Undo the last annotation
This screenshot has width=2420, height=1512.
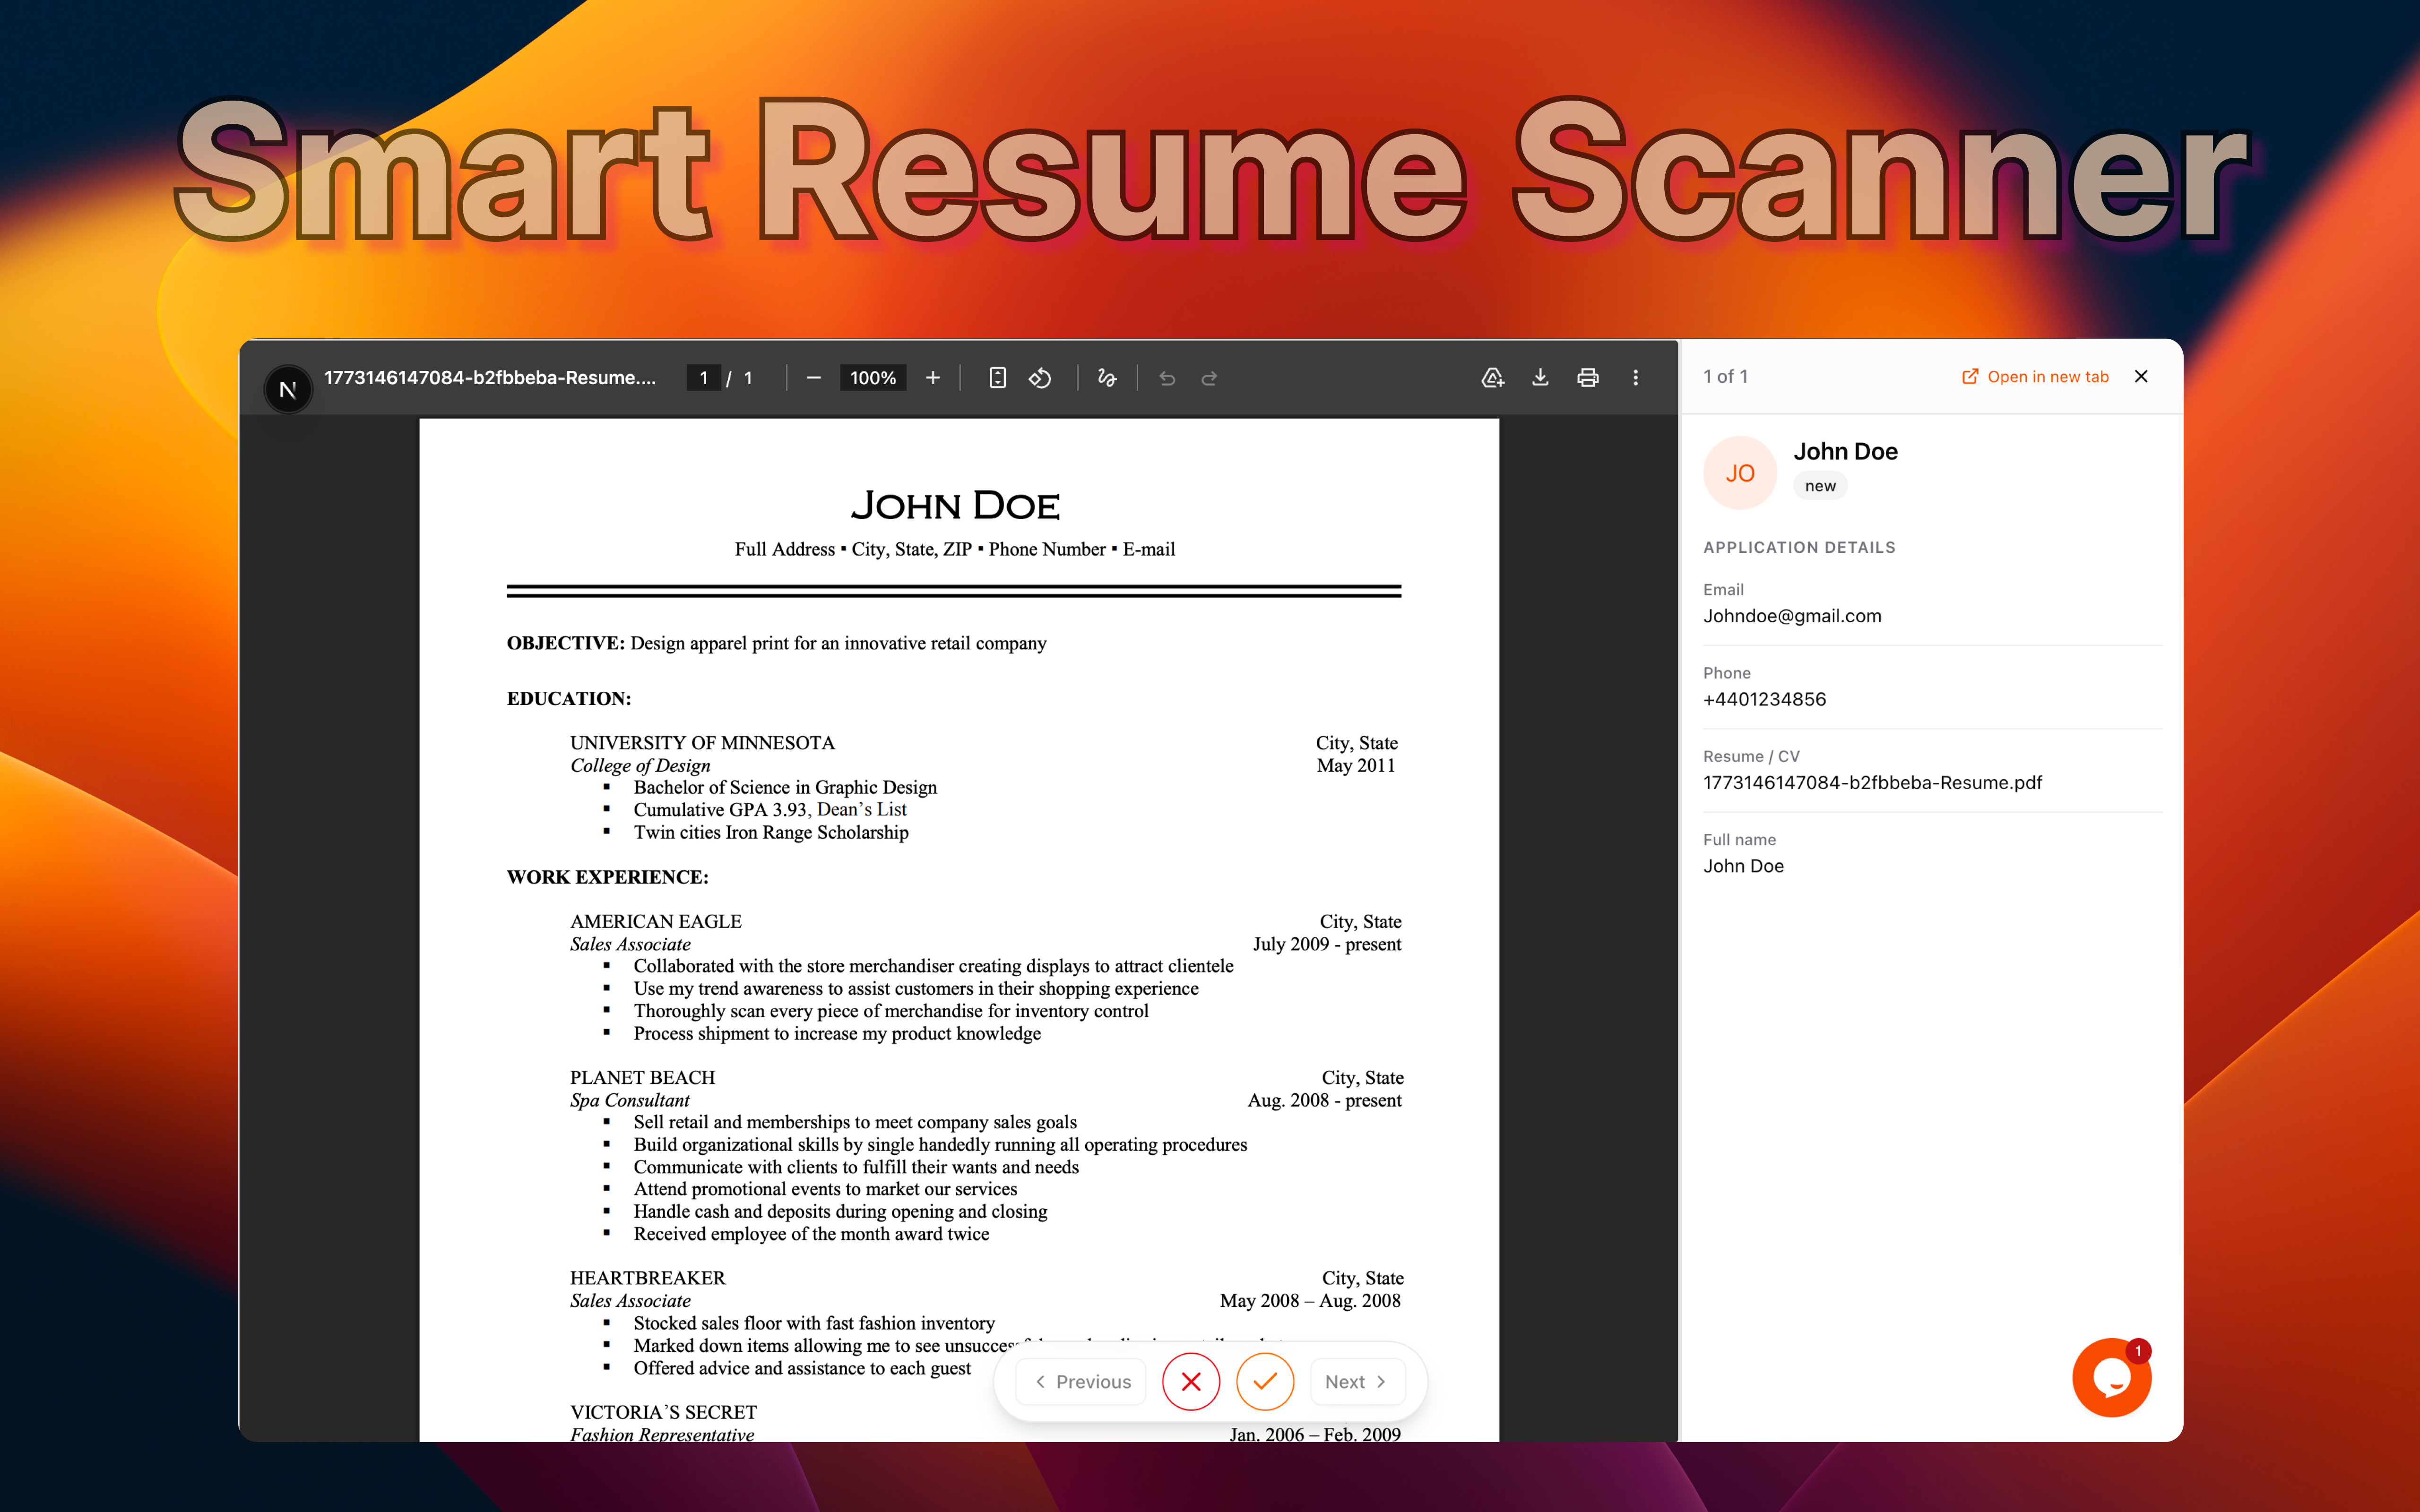pos(1167,377)
